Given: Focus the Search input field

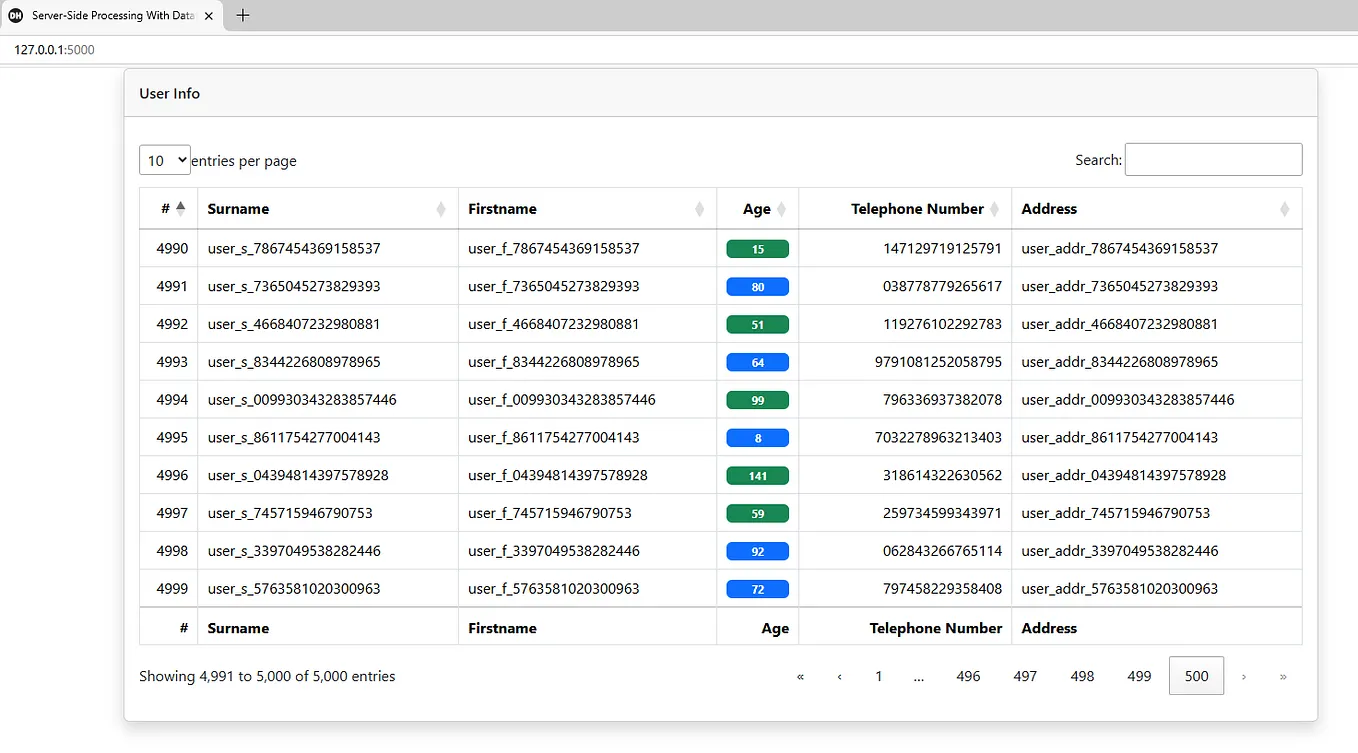Looking at the screenshot, I should tap(1214, 160).
